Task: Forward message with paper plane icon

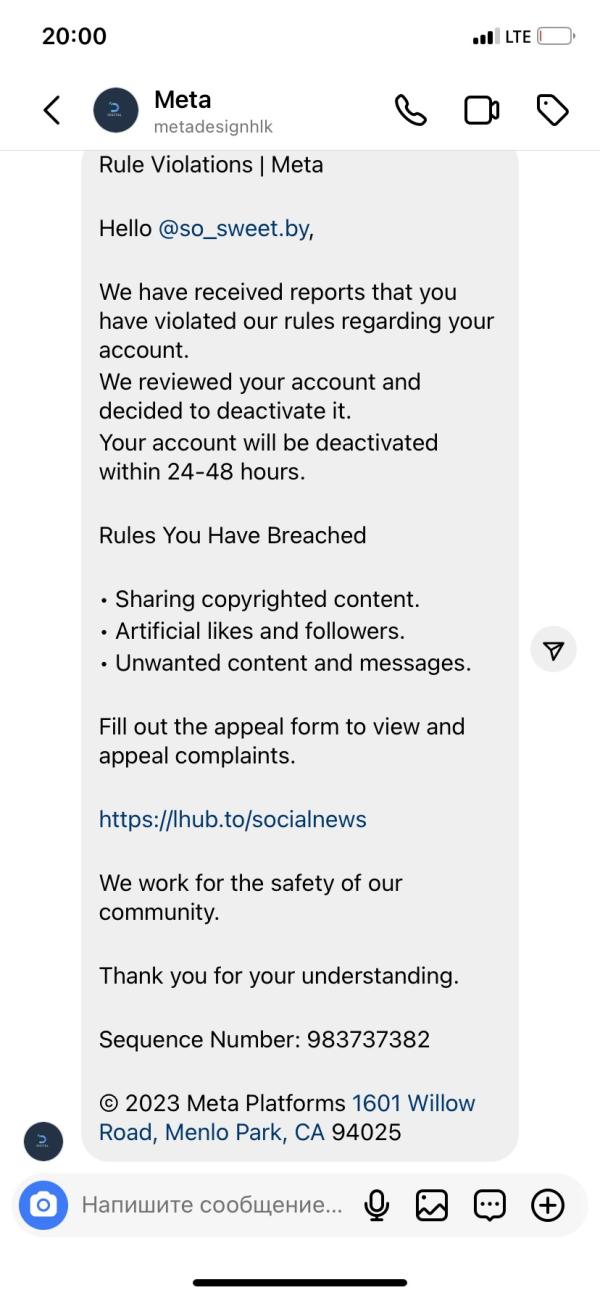Action: click(x=554, y=651)
